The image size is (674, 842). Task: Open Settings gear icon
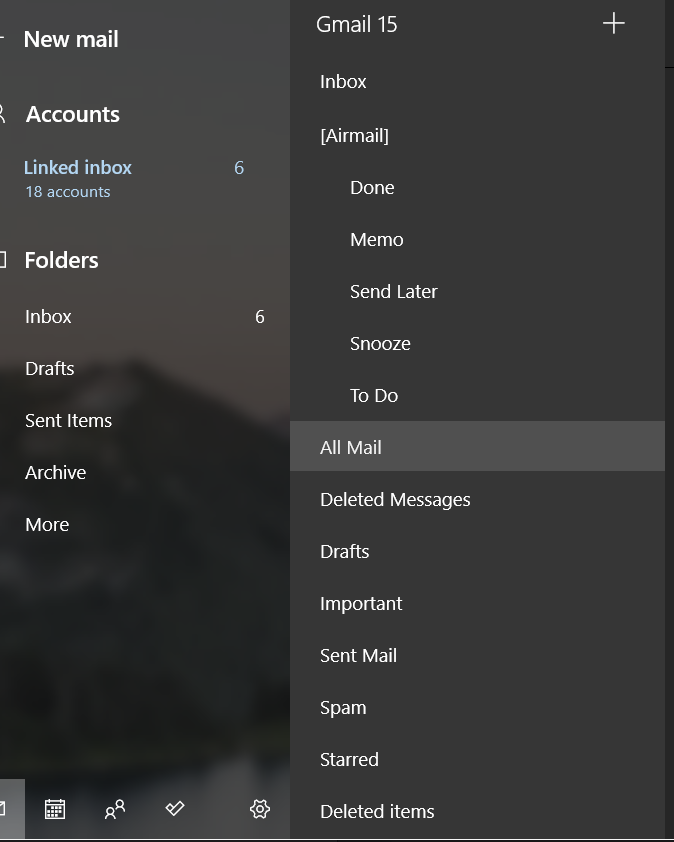click(x=260, y=809)
